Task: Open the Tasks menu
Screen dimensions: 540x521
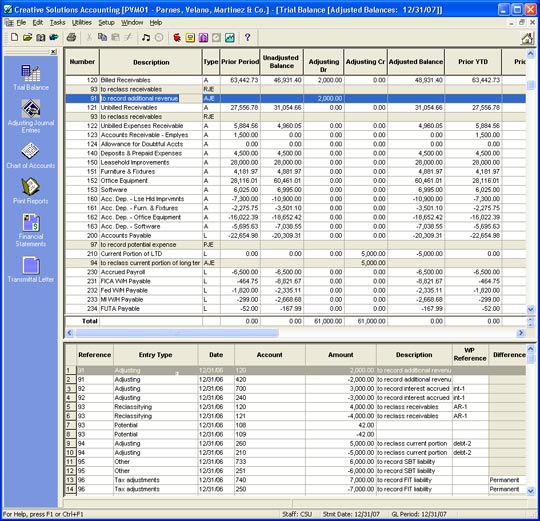Action: [x=58, y=22]
